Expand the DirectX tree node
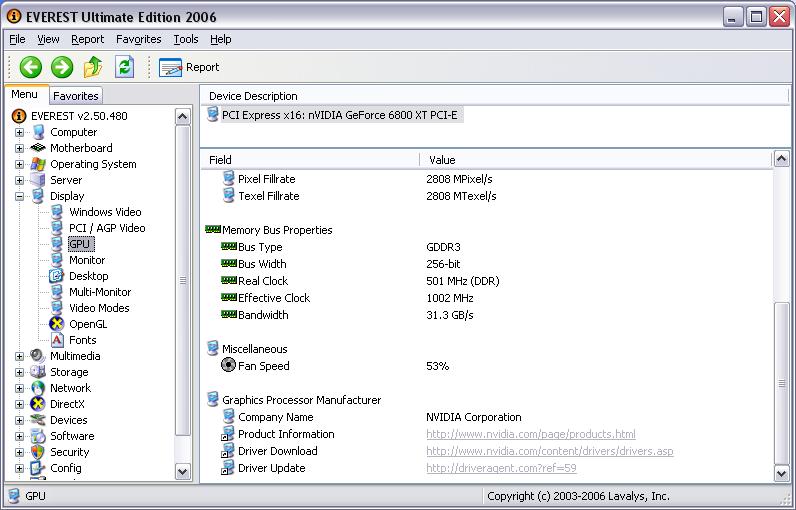This screenshot has height=510, width=796. click(19, 404)
